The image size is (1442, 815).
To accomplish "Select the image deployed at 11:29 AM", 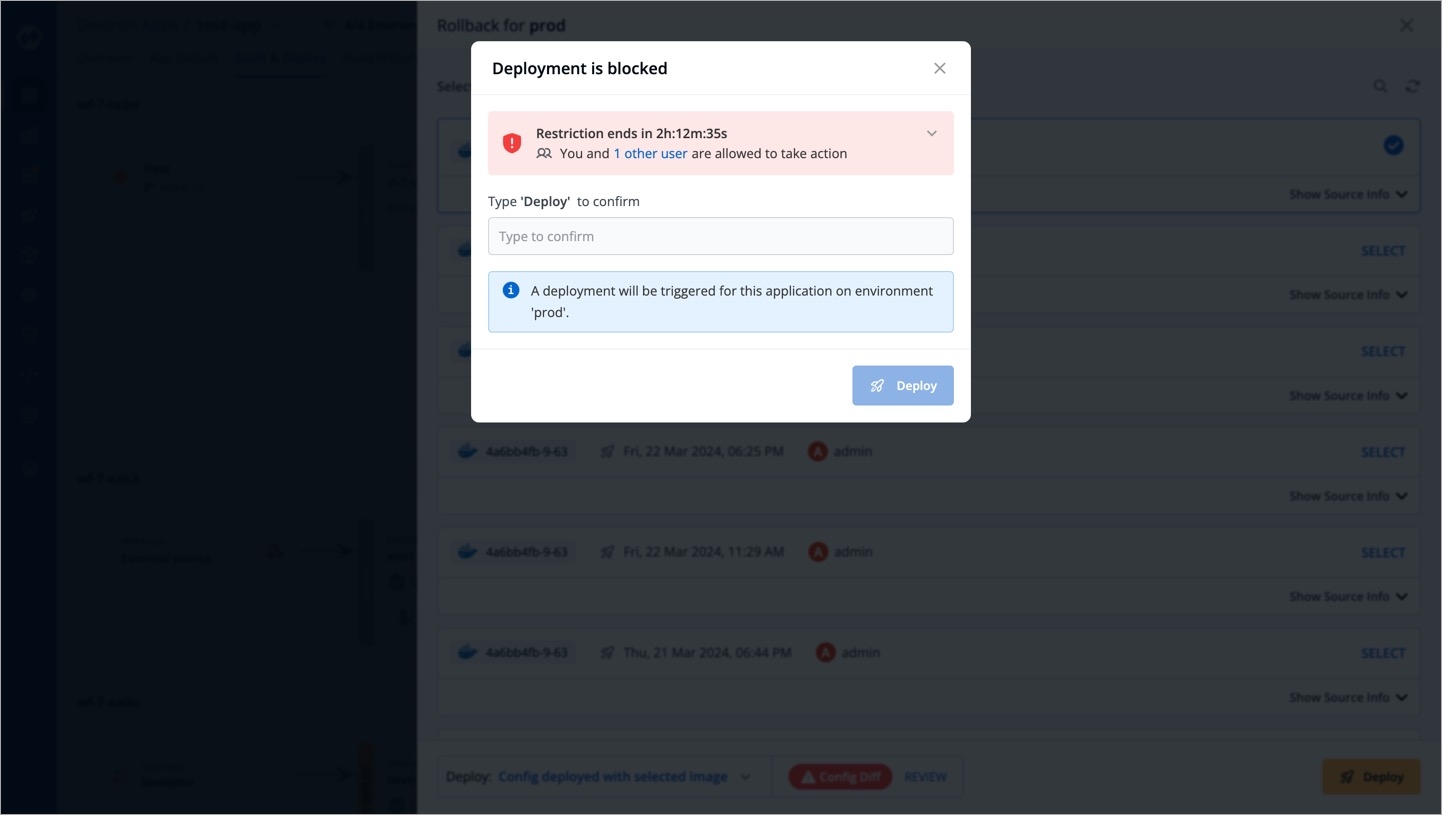I will [x=1383, y=552].
